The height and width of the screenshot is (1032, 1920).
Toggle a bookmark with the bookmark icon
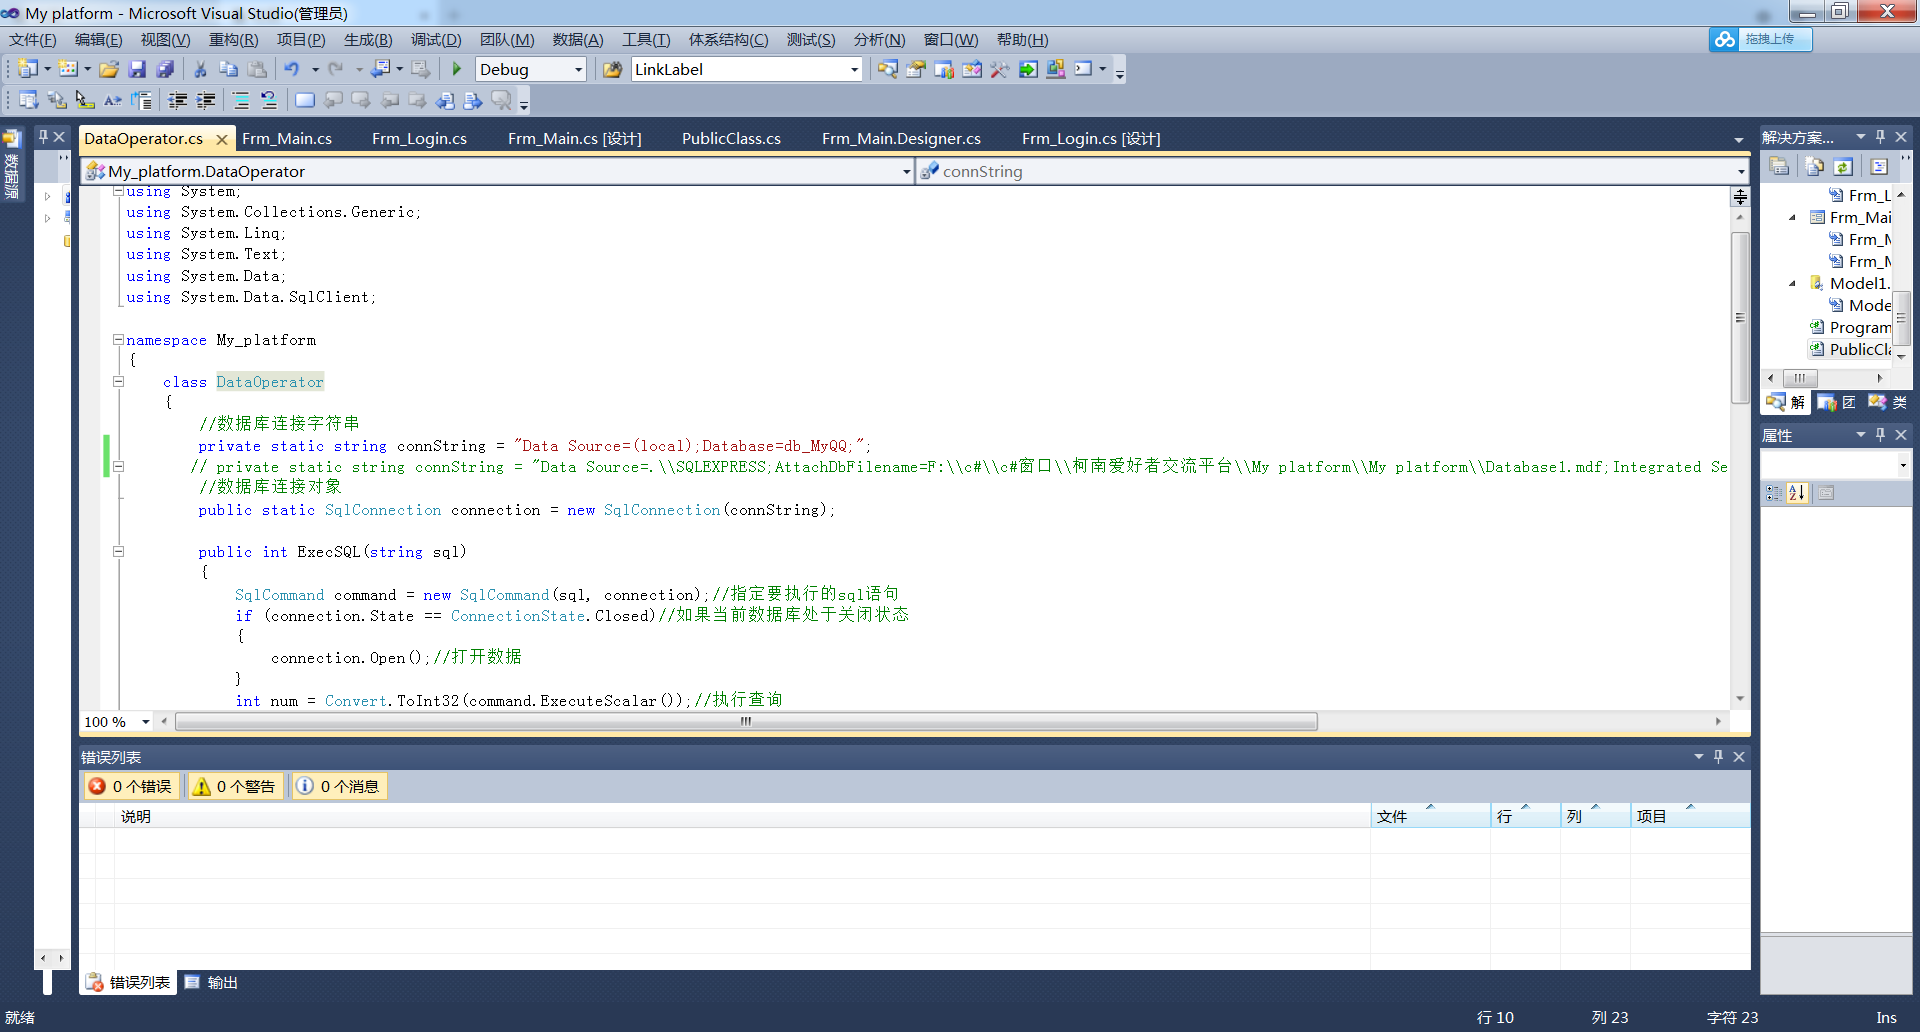coord(305,100)
